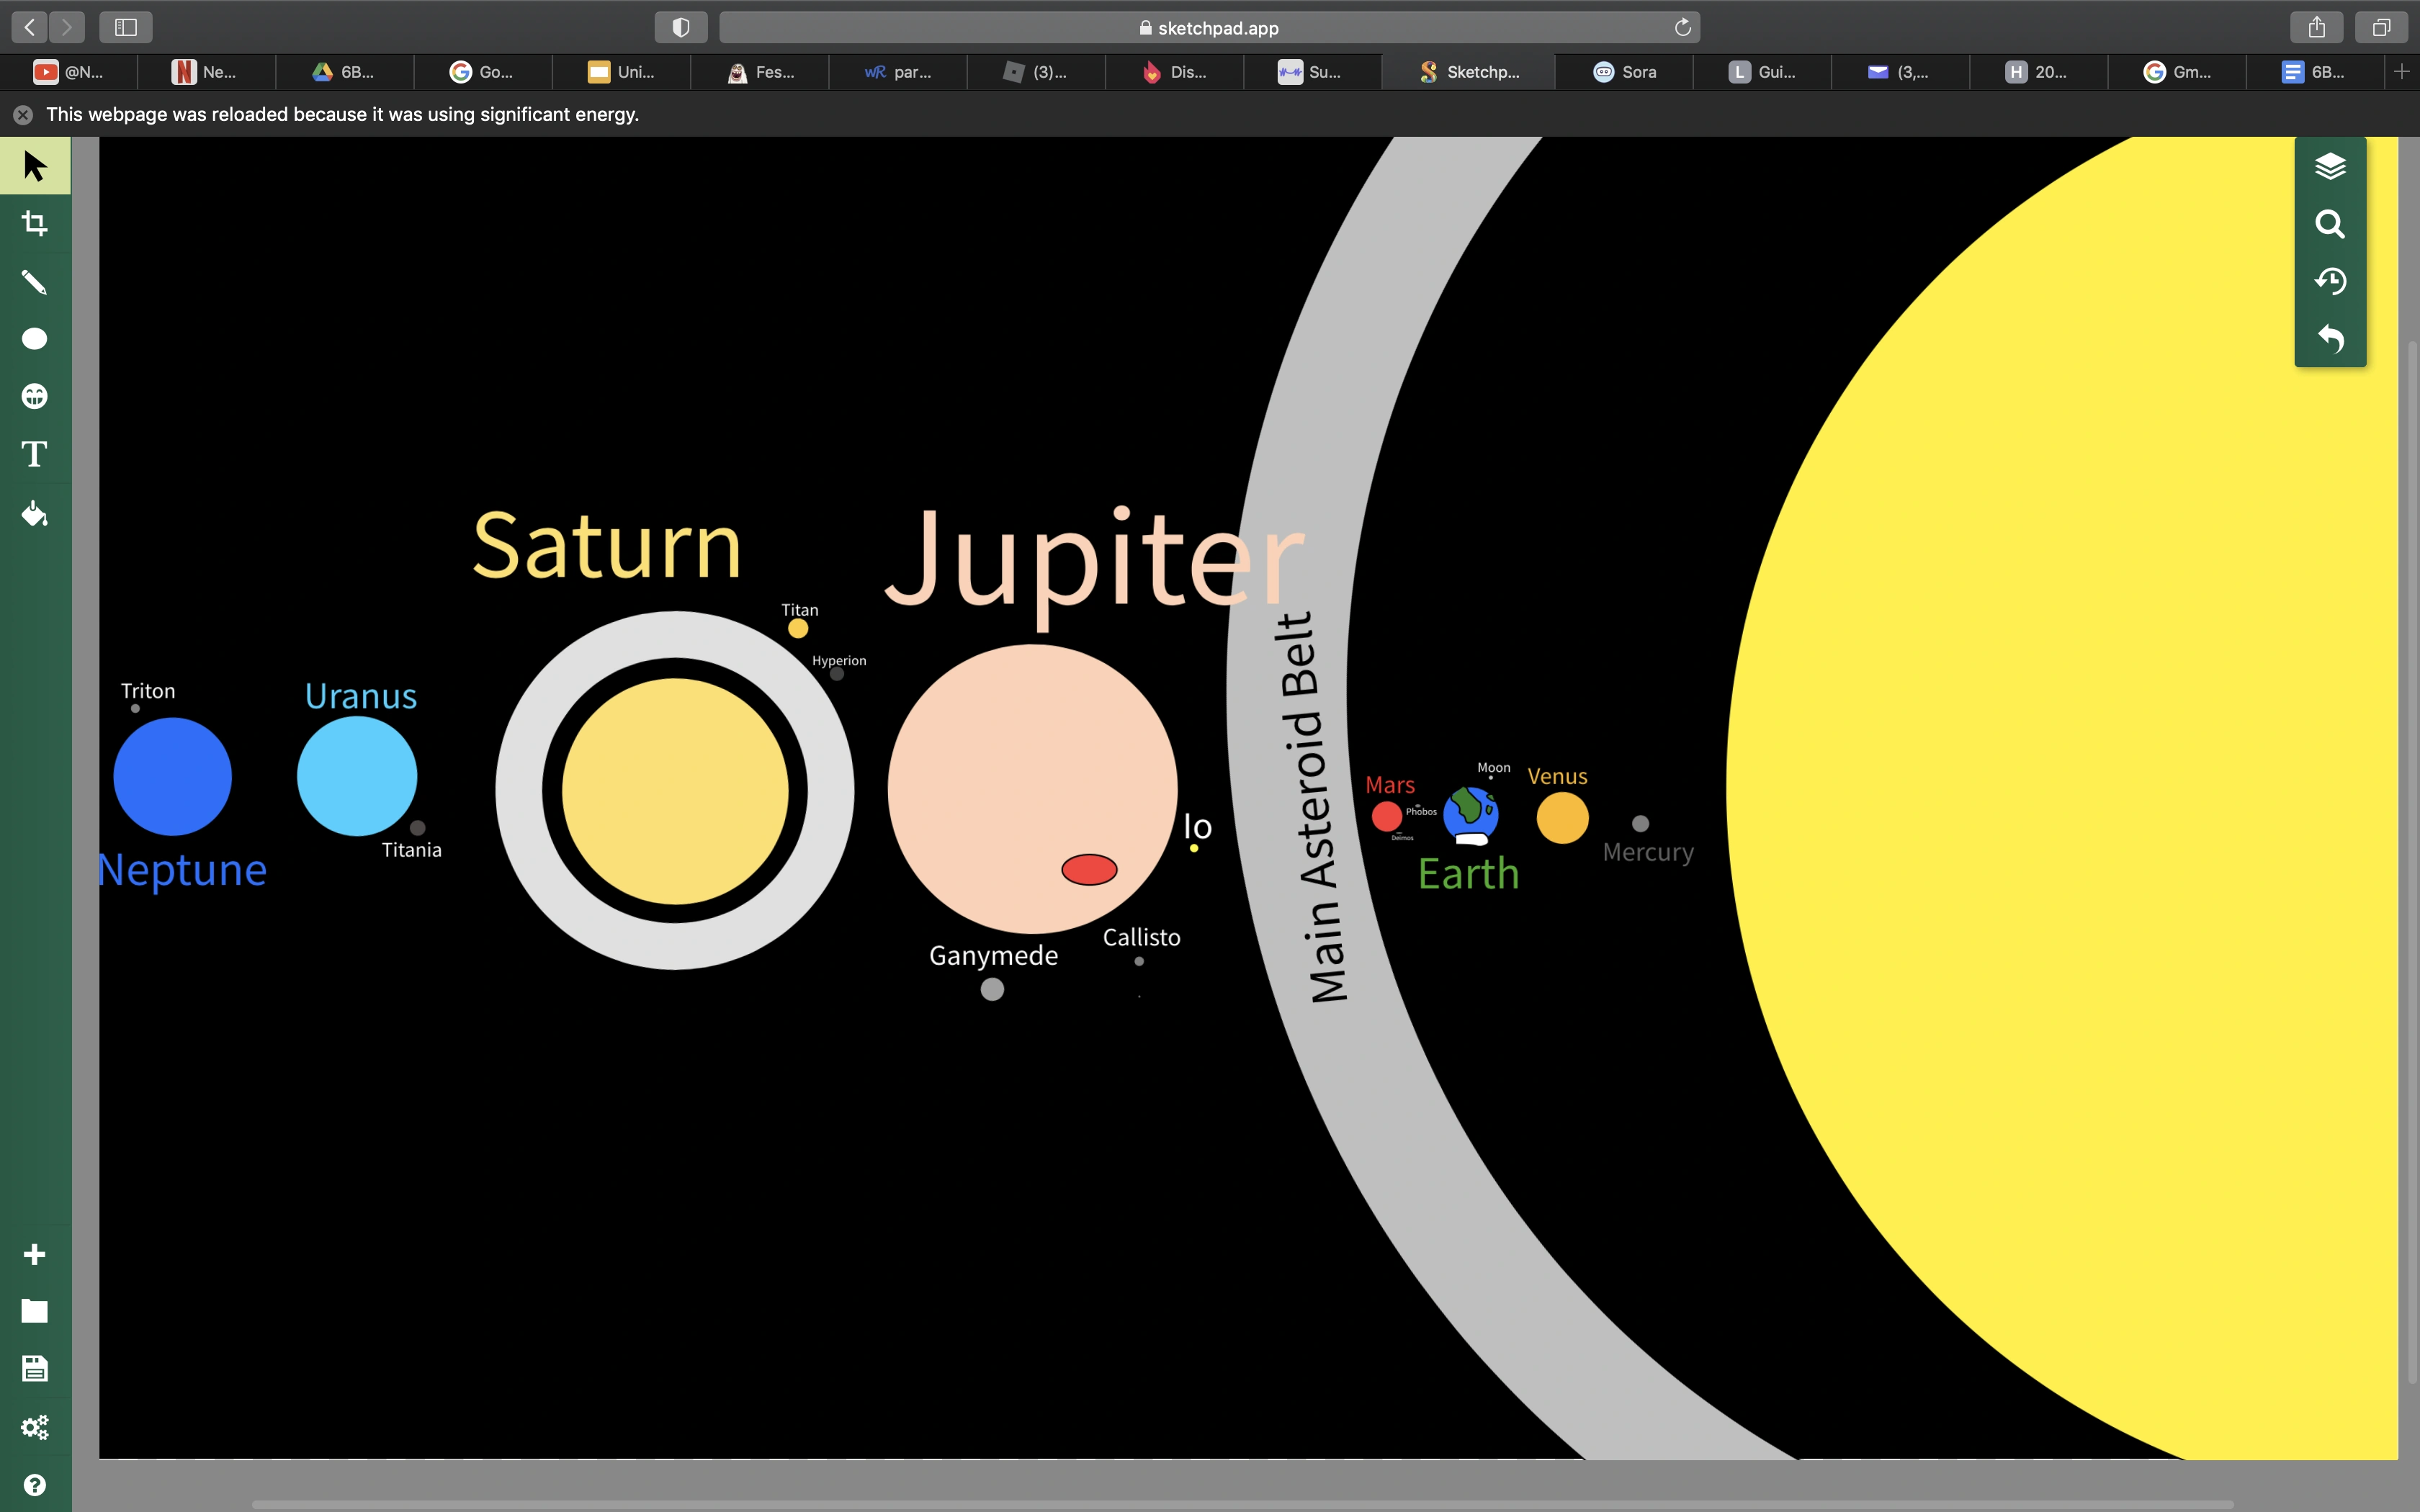This screenshot has height=1512, width=2420.
Task: Open the Clipart emoji tool
Action: tap(35, 396)
